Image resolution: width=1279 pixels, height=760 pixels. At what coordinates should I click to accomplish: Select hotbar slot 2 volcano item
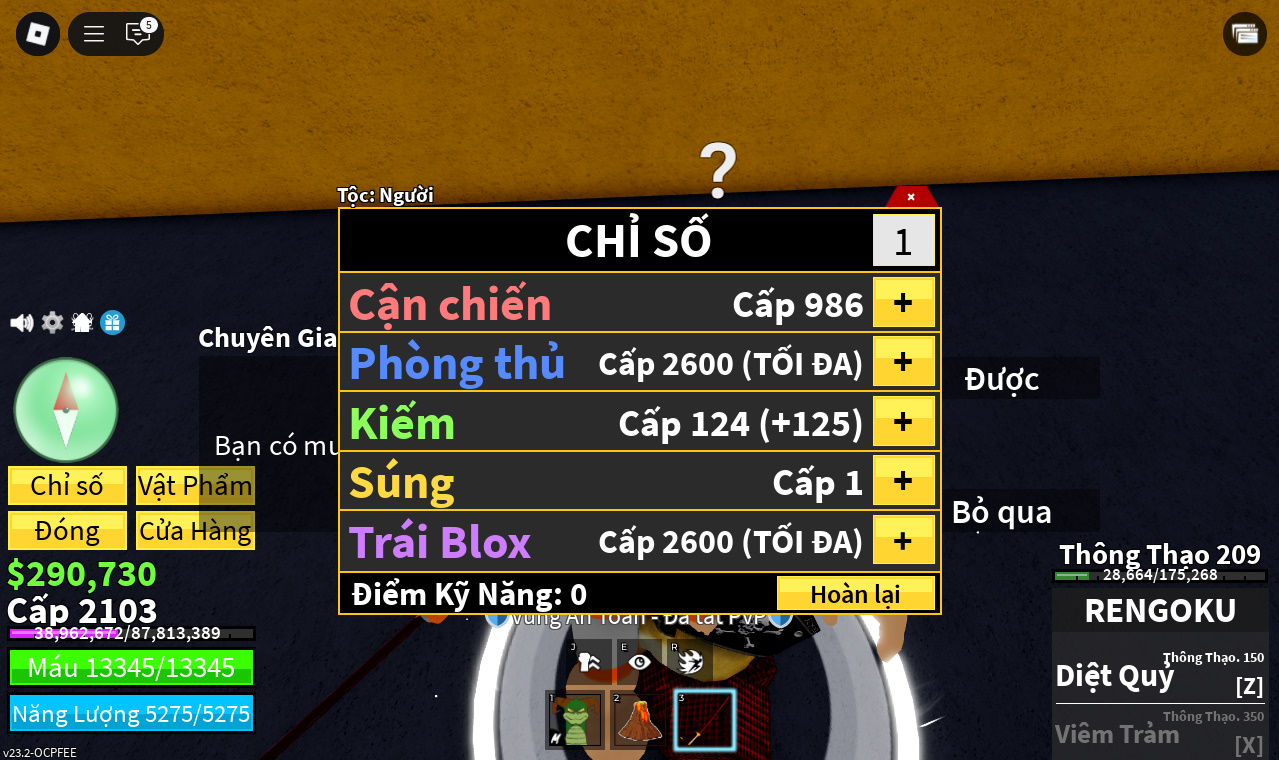click(639, 720)
